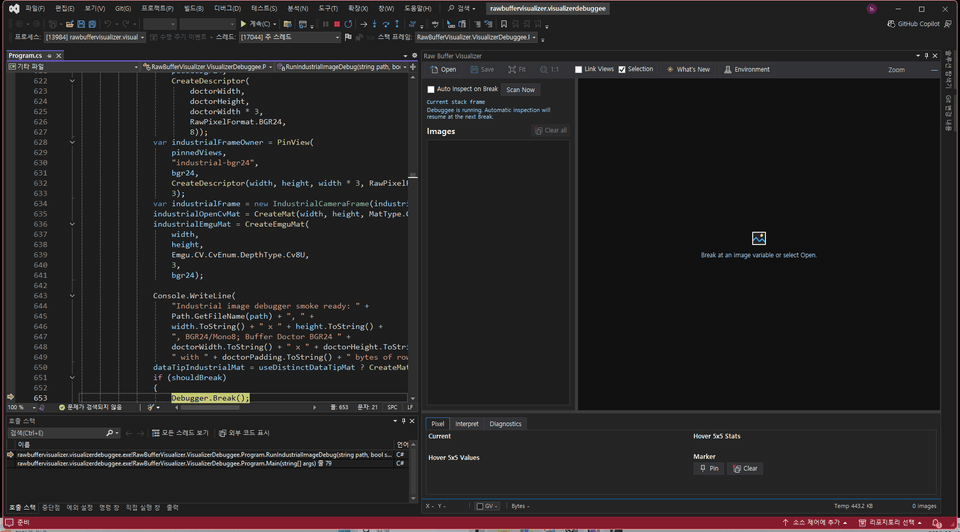Click the Continue (계속) debug play icon
This screenshot has width=960, height=532.
tap(244, 24)
